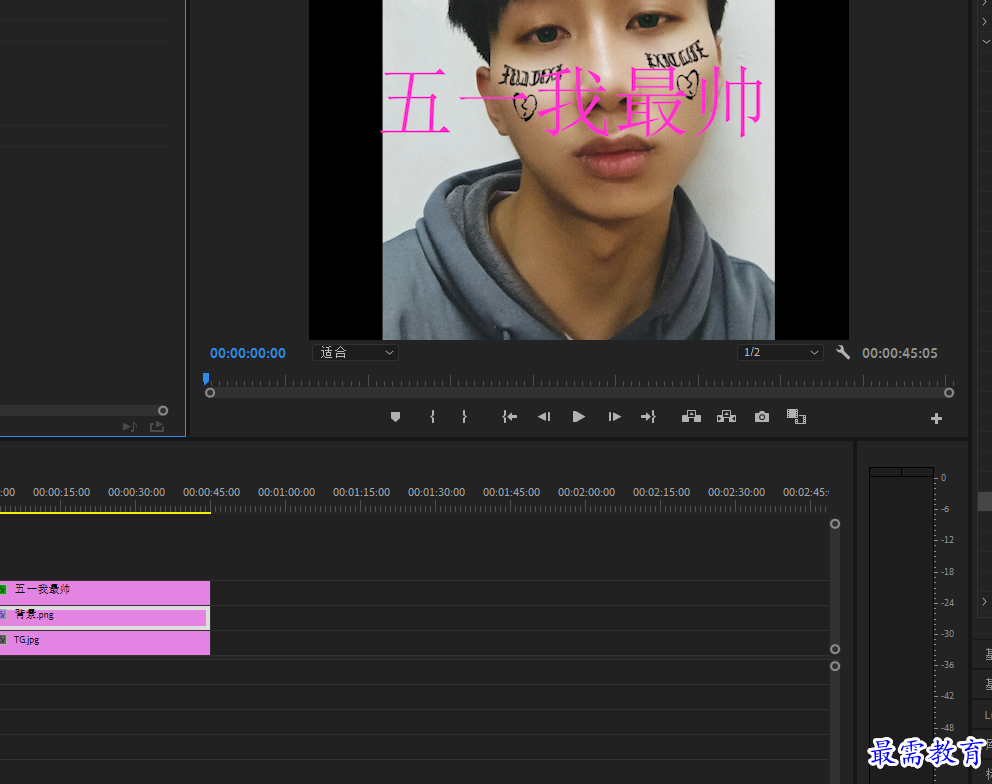
Task: Select the 五一我最帅 title clip
Action: (104, 592)
